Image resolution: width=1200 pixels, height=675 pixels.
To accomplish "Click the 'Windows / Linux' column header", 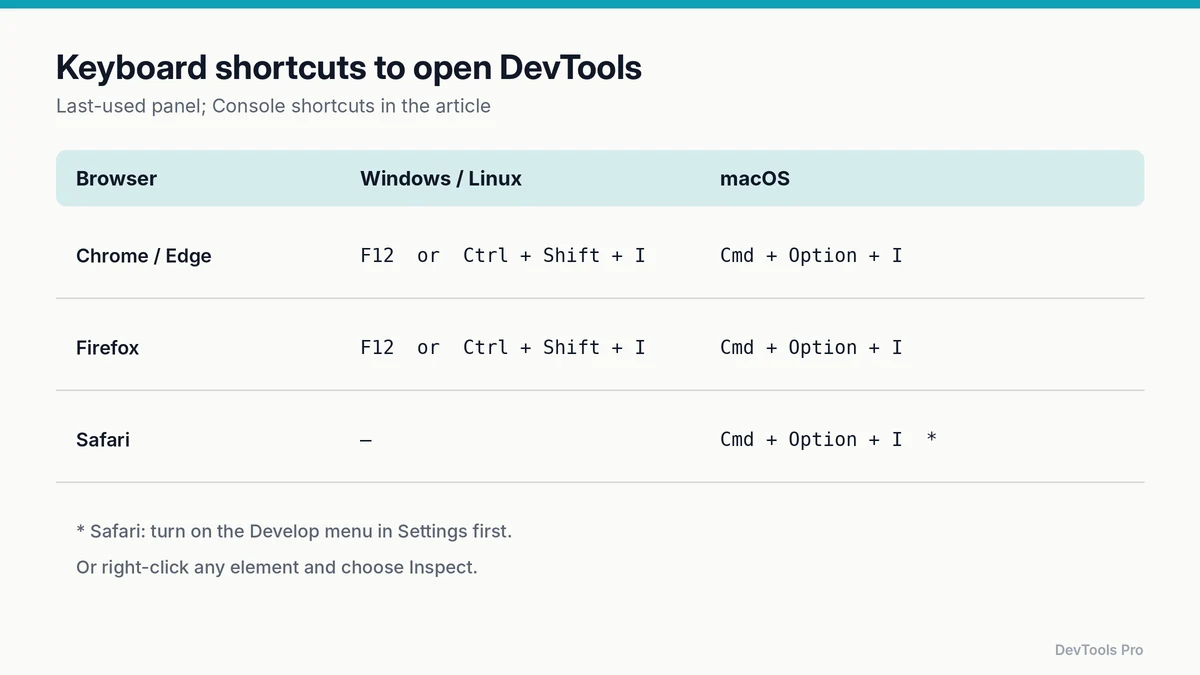I will point(441,179).
